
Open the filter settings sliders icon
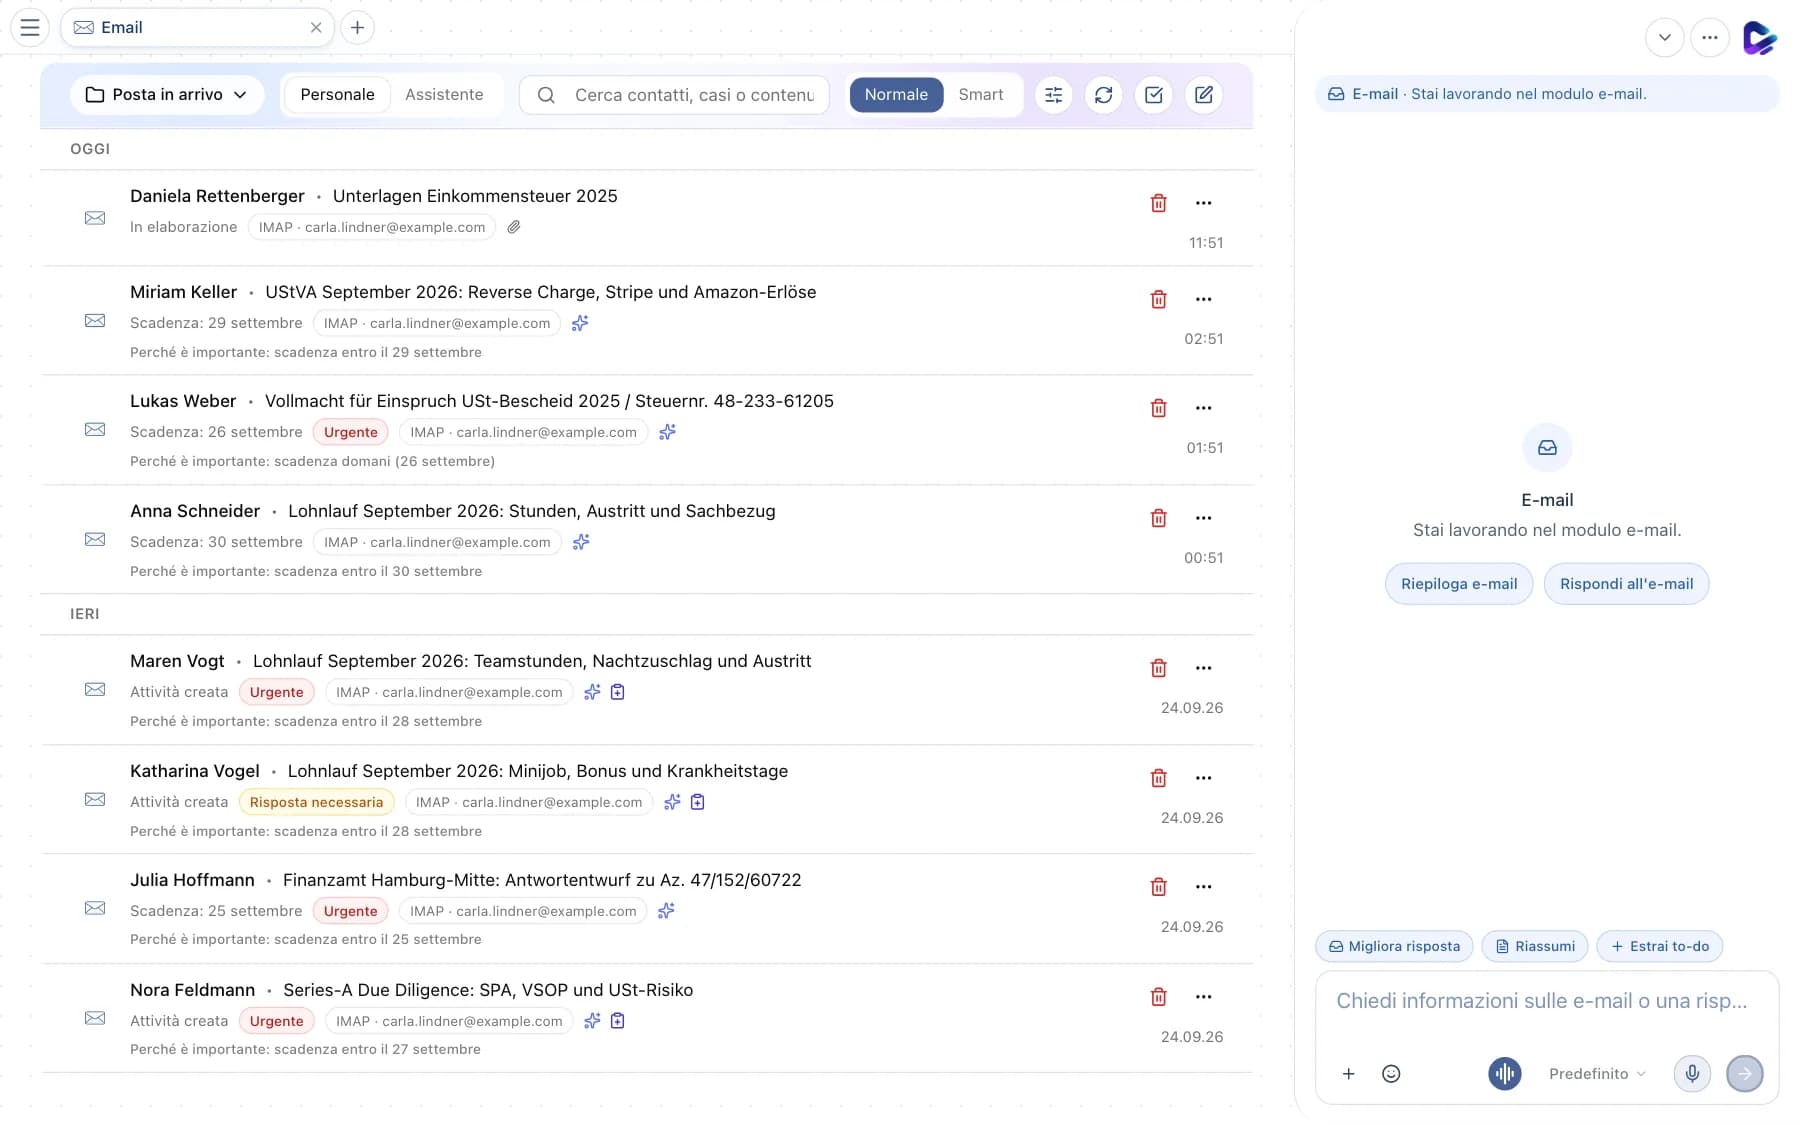1053,95
